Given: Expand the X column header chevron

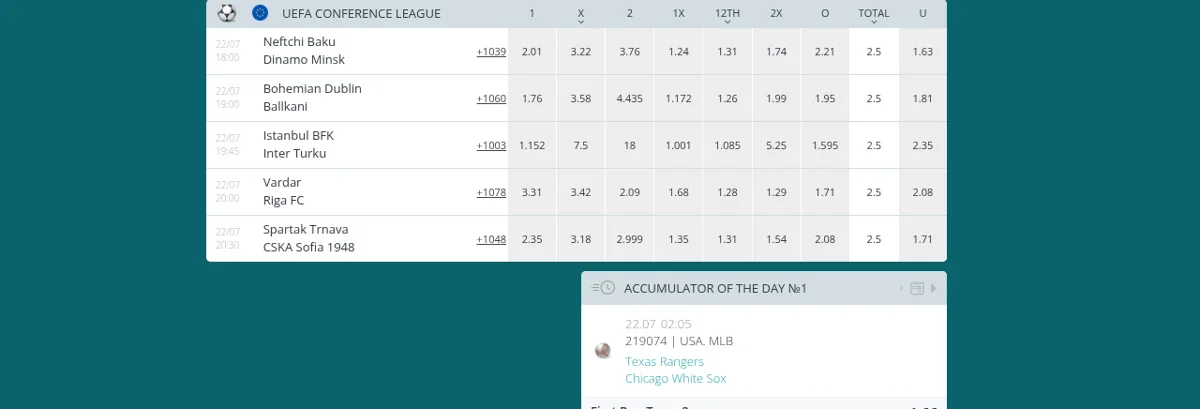Looking at the screenshot, I should point(581,21).
